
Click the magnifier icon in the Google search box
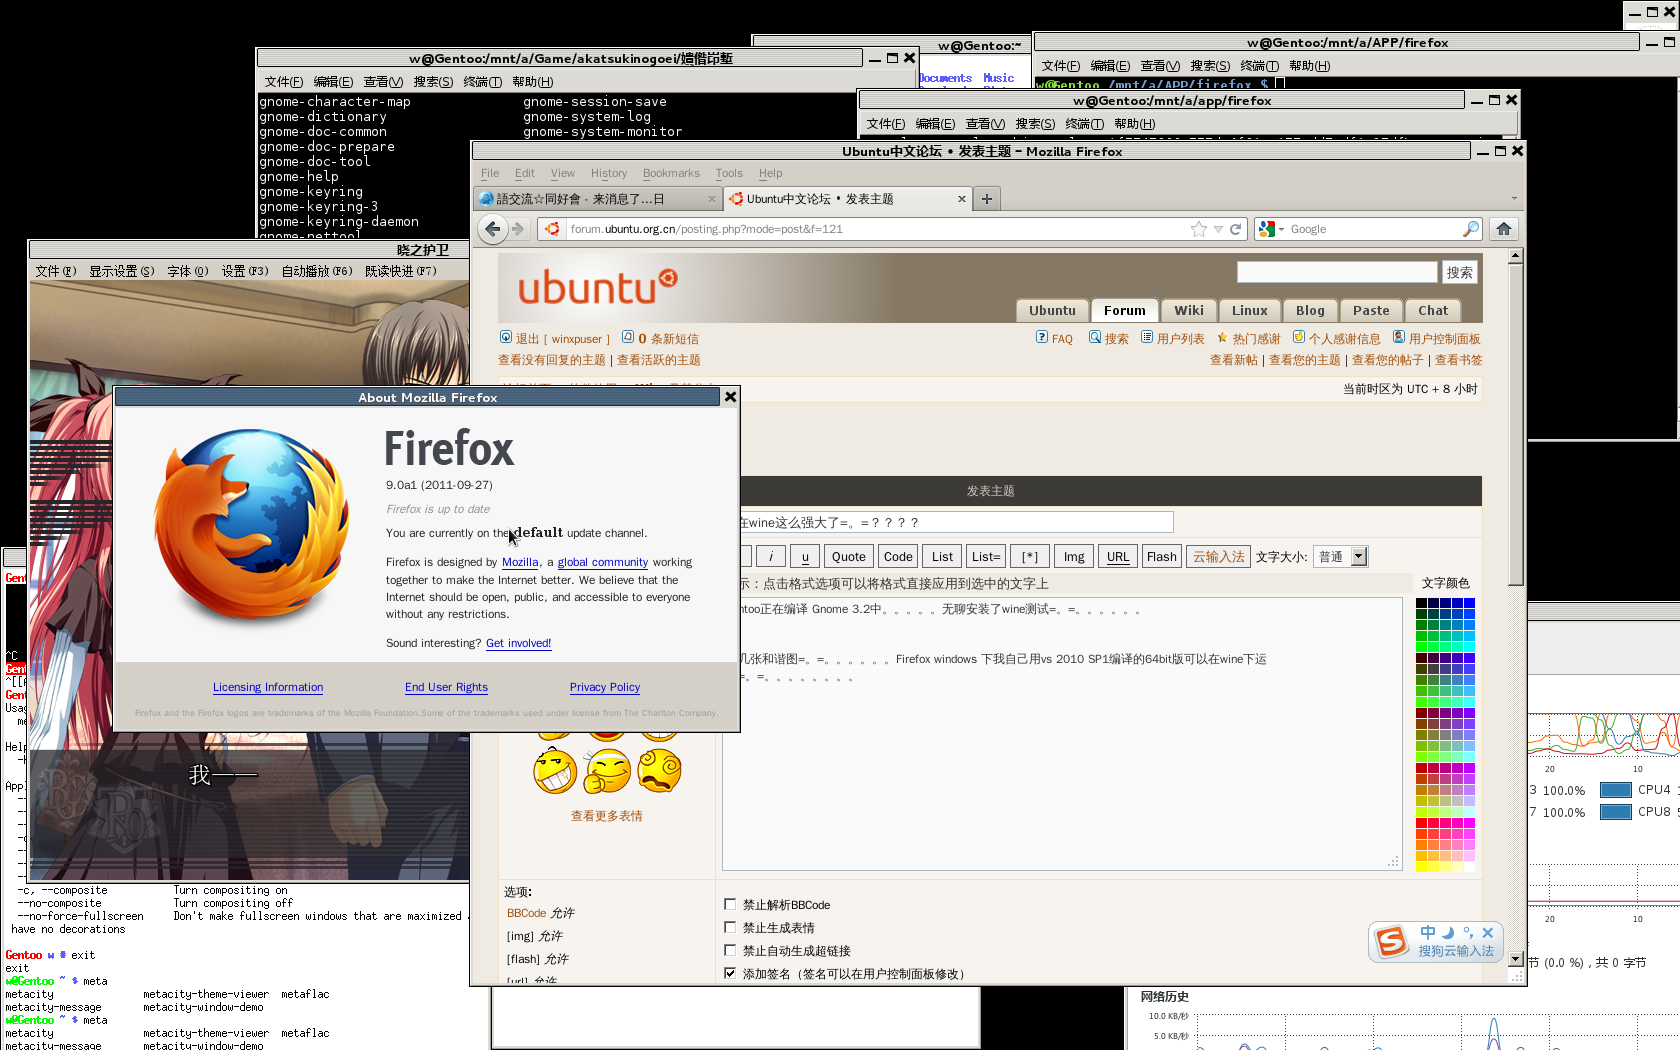point(1470,229)
